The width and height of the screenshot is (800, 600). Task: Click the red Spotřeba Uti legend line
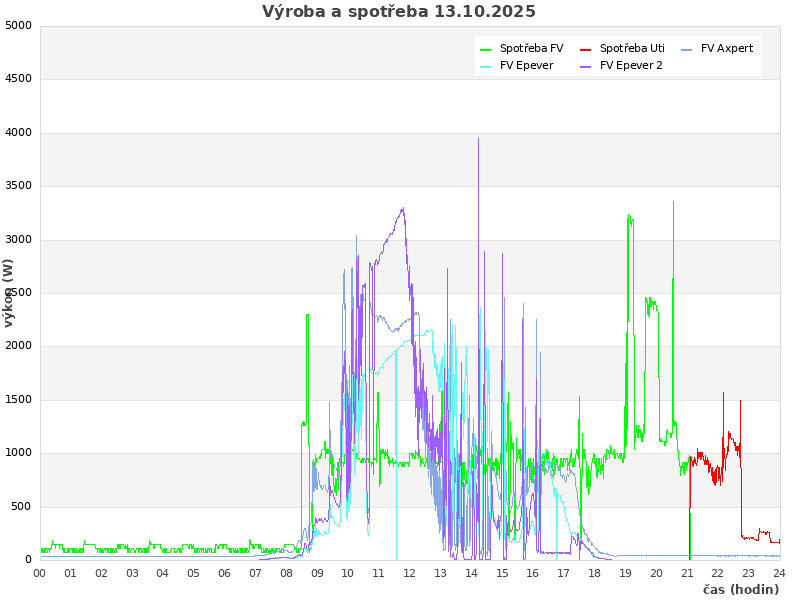coord(586,49)
